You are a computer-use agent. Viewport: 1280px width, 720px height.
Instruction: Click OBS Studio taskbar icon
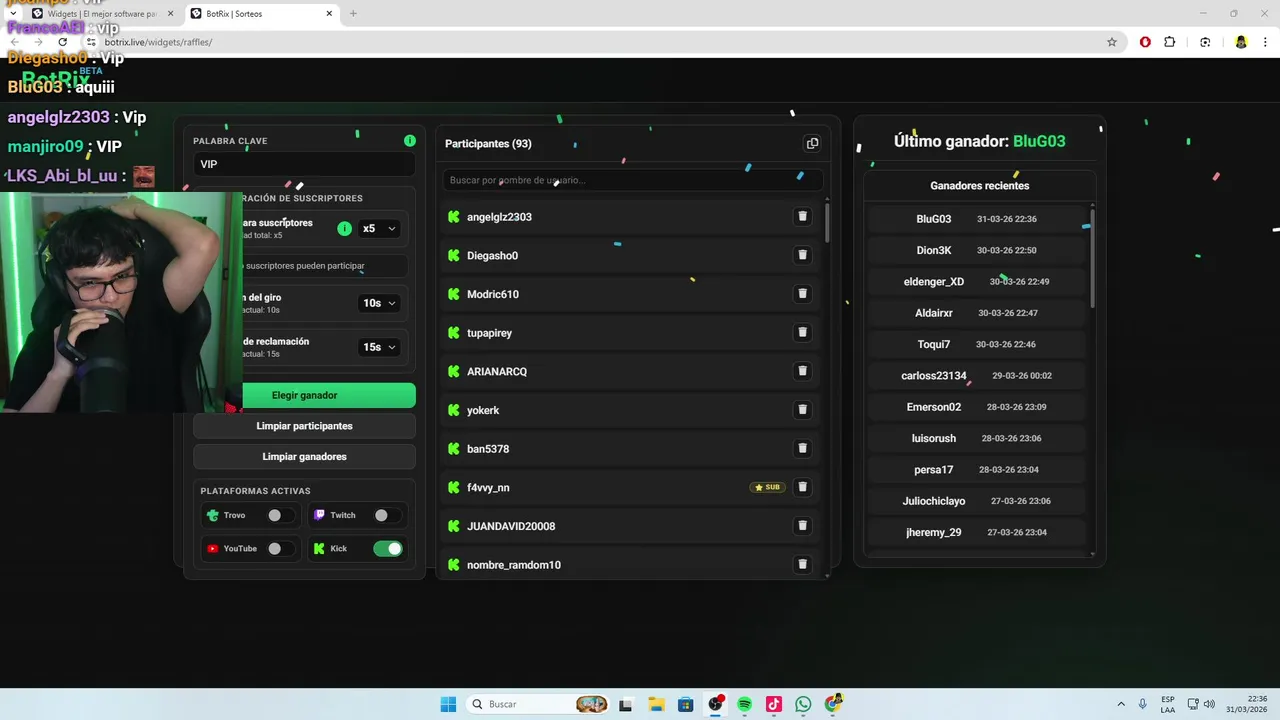tap(715, 704)
